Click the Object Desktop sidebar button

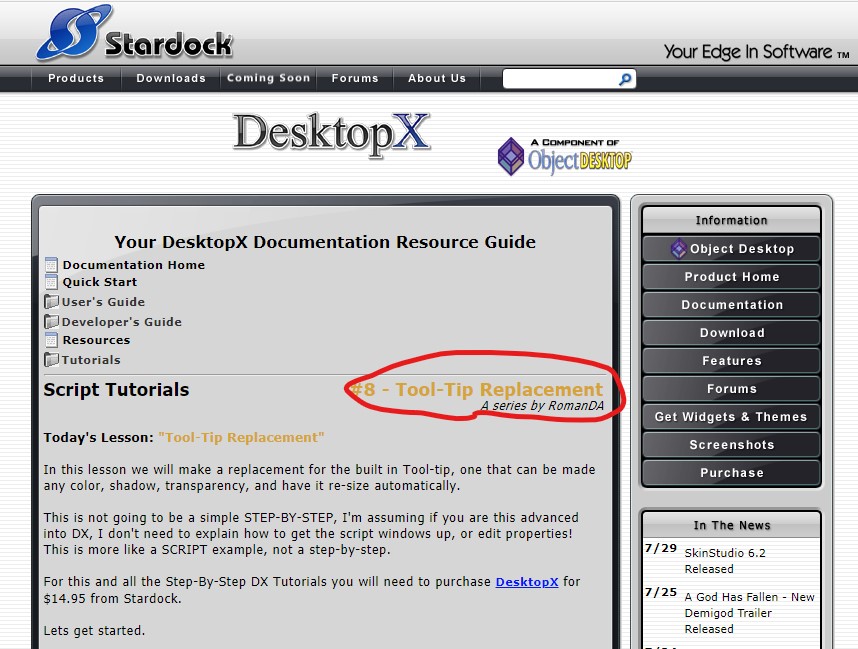point(732,249)
